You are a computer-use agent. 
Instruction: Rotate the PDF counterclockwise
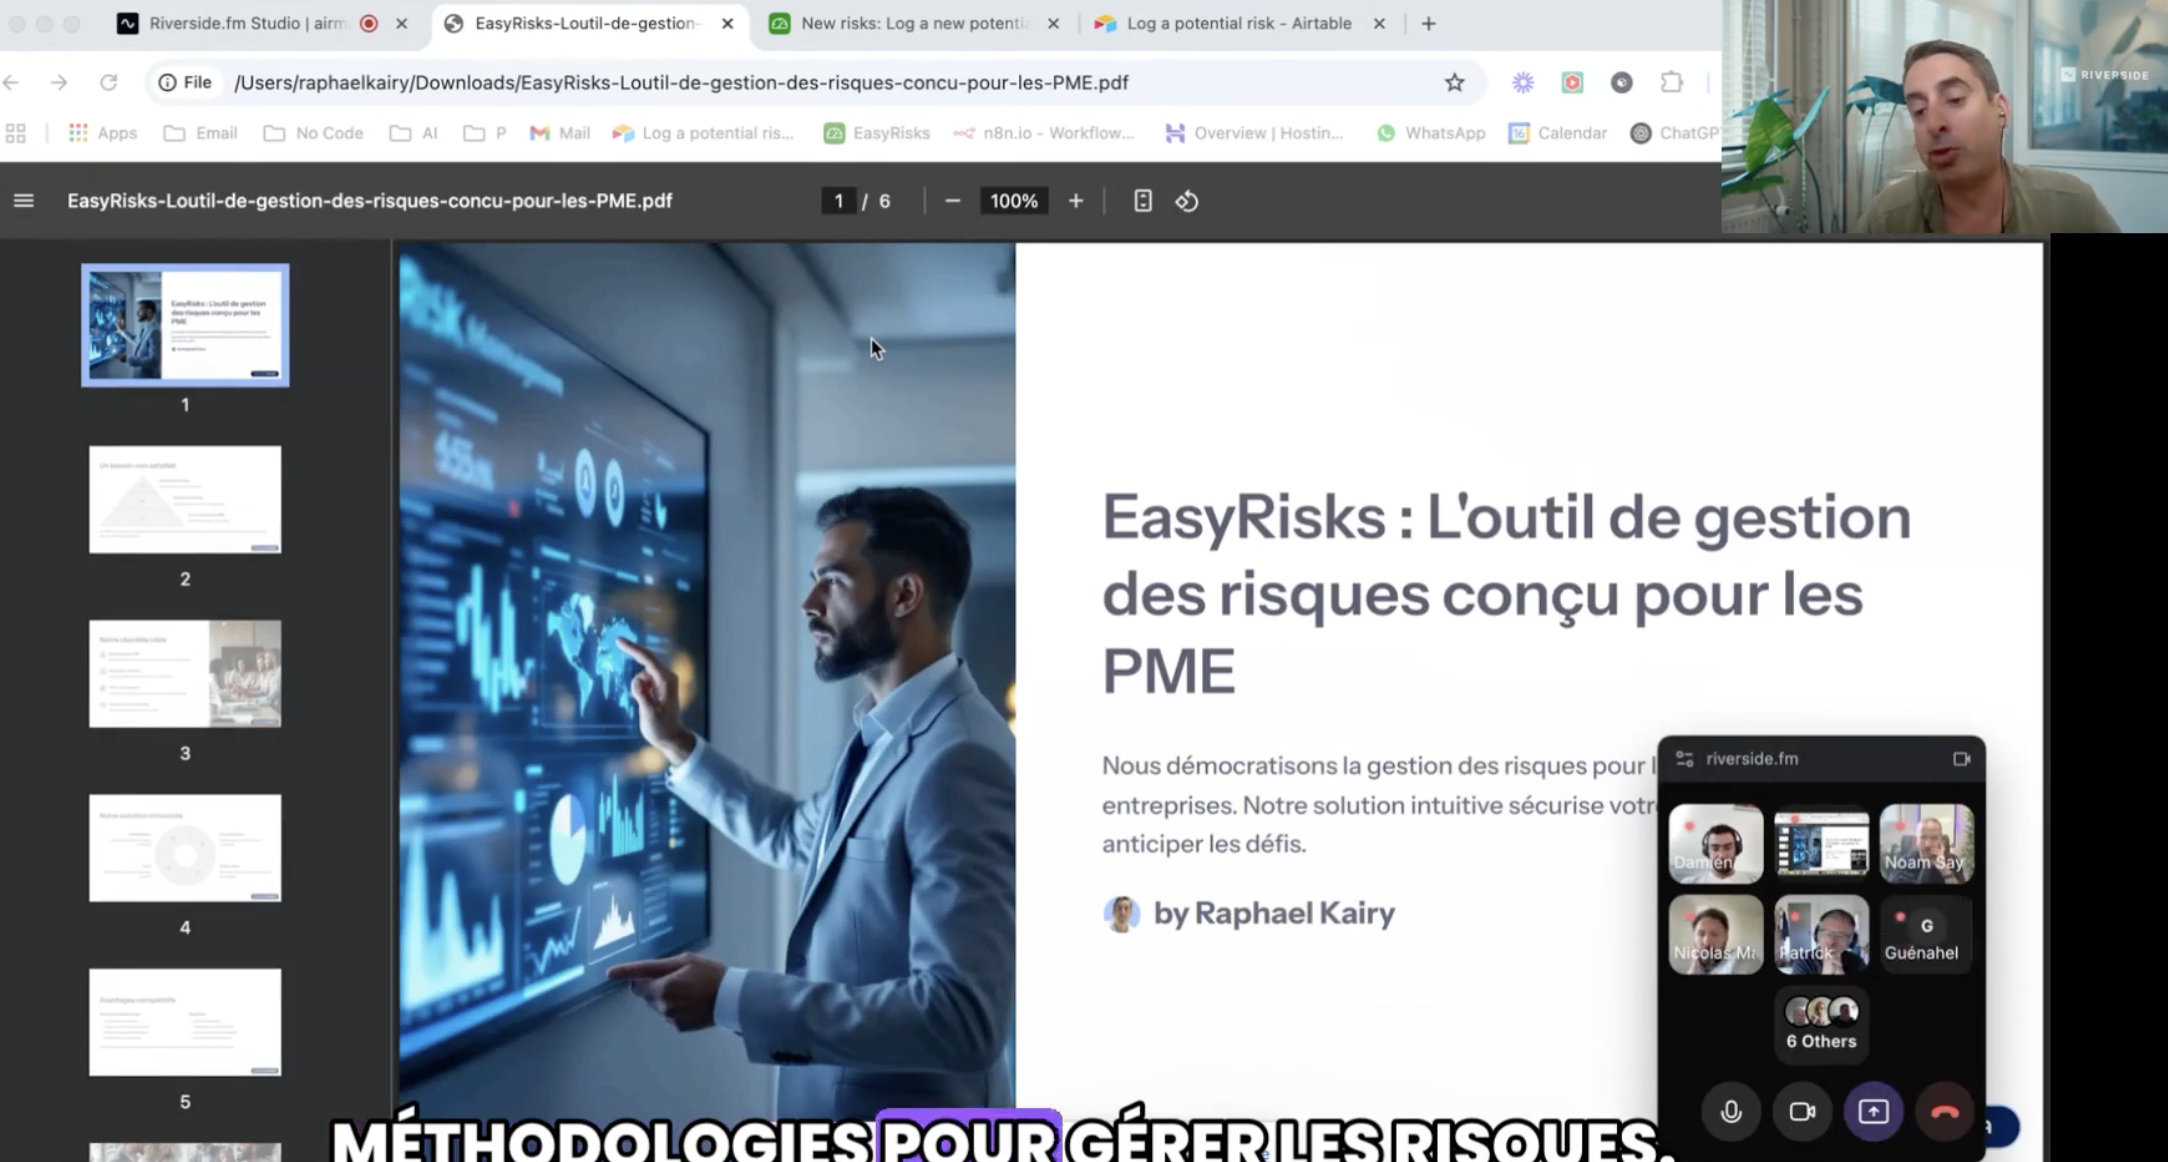coord(1187,201)
